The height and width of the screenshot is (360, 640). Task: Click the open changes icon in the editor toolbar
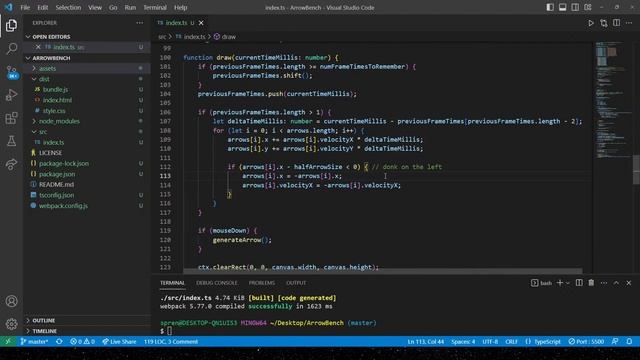[x=604, y=23]
